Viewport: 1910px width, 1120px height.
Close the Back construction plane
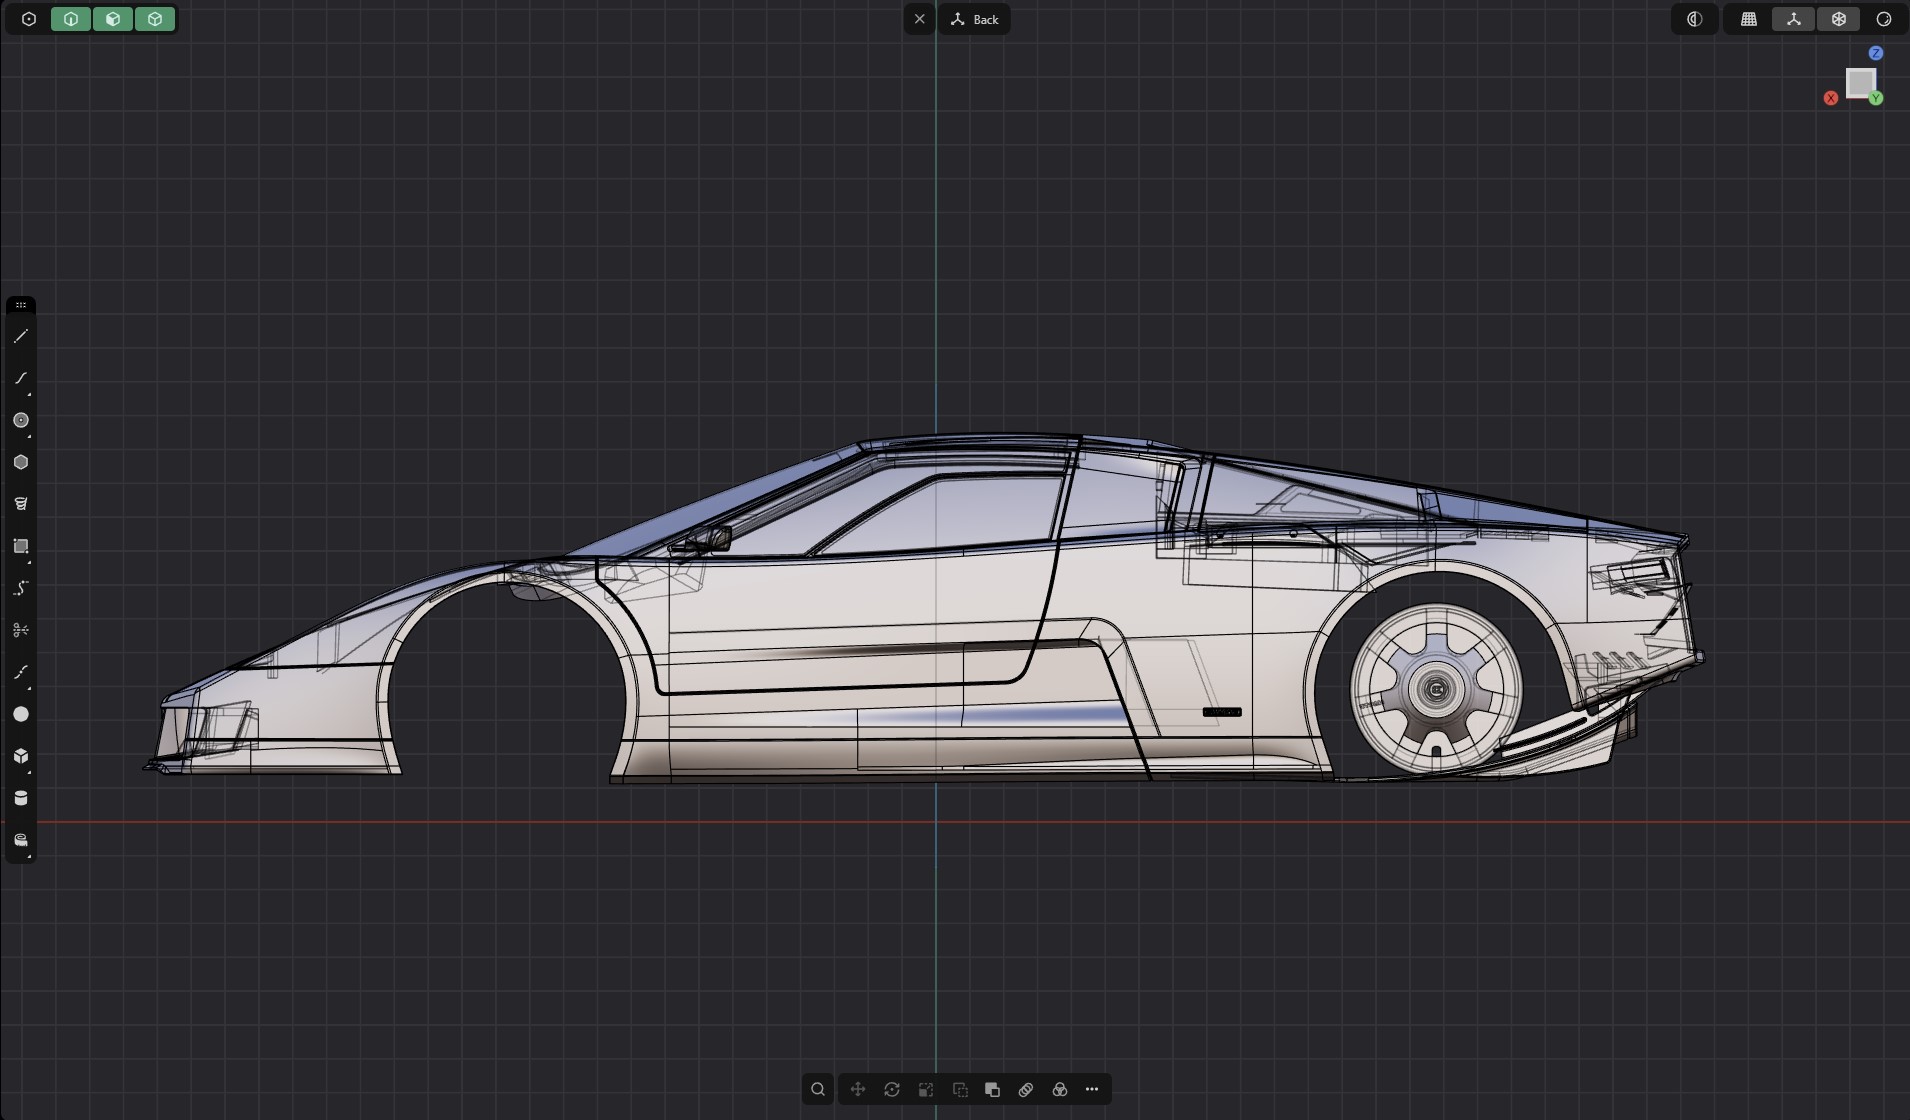tap(920, 19)
